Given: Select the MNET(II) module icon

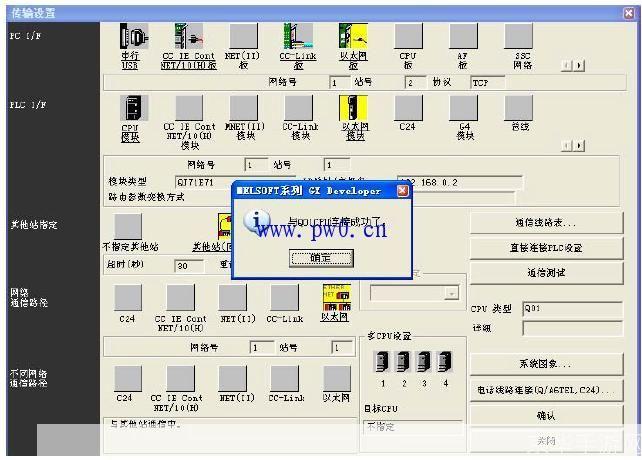Looking at the screenshot, I should [244, 108].
